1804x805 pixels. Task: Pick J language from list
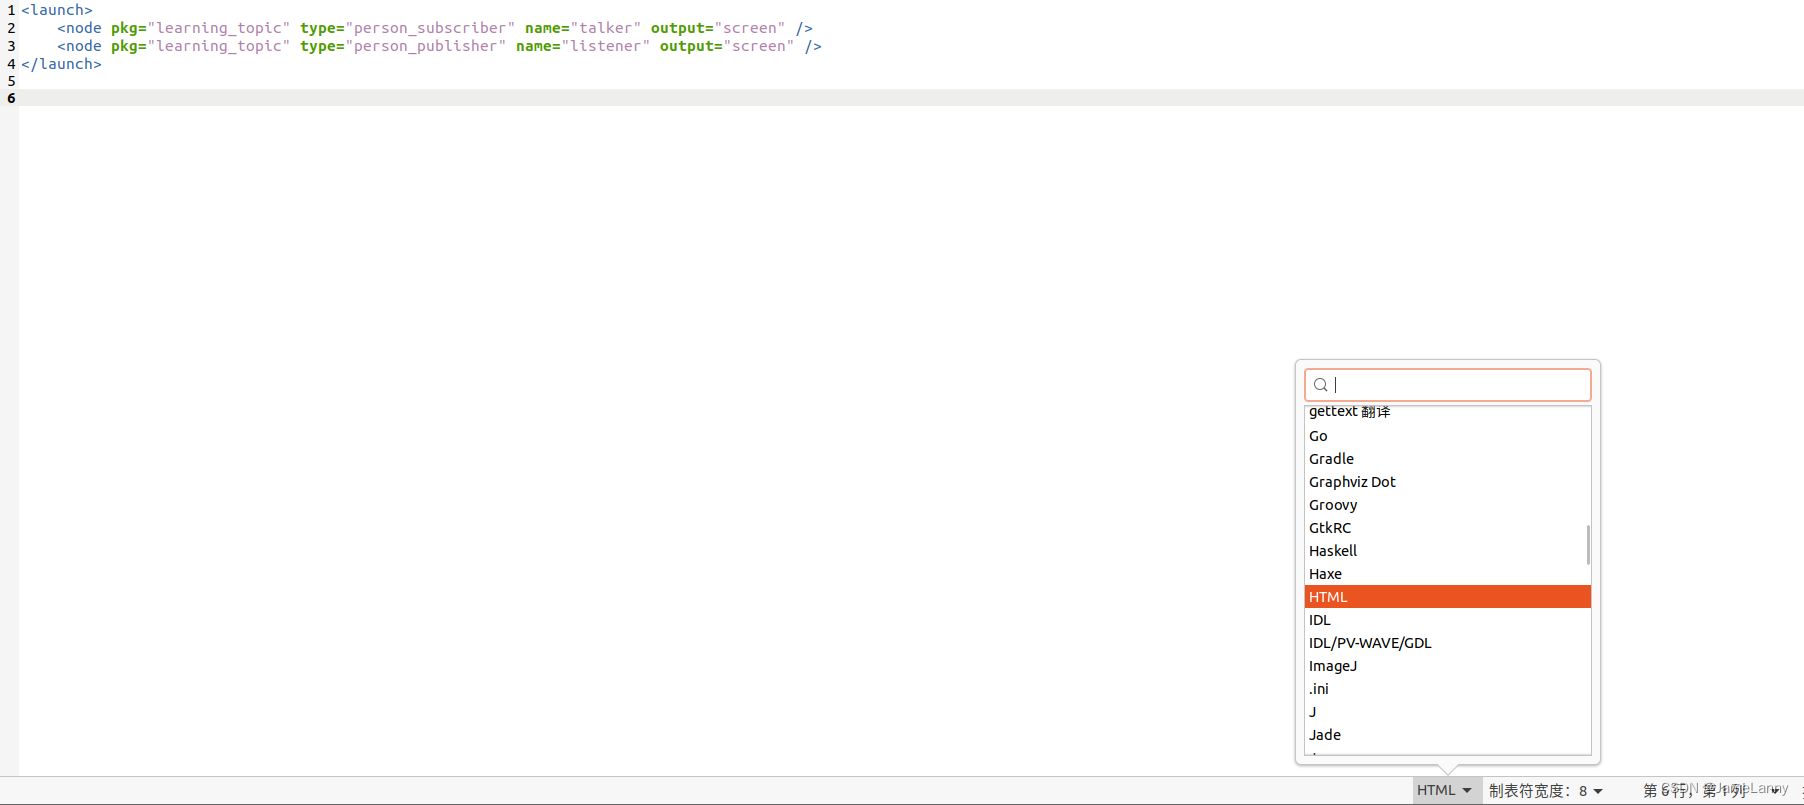pos(1447,712)
